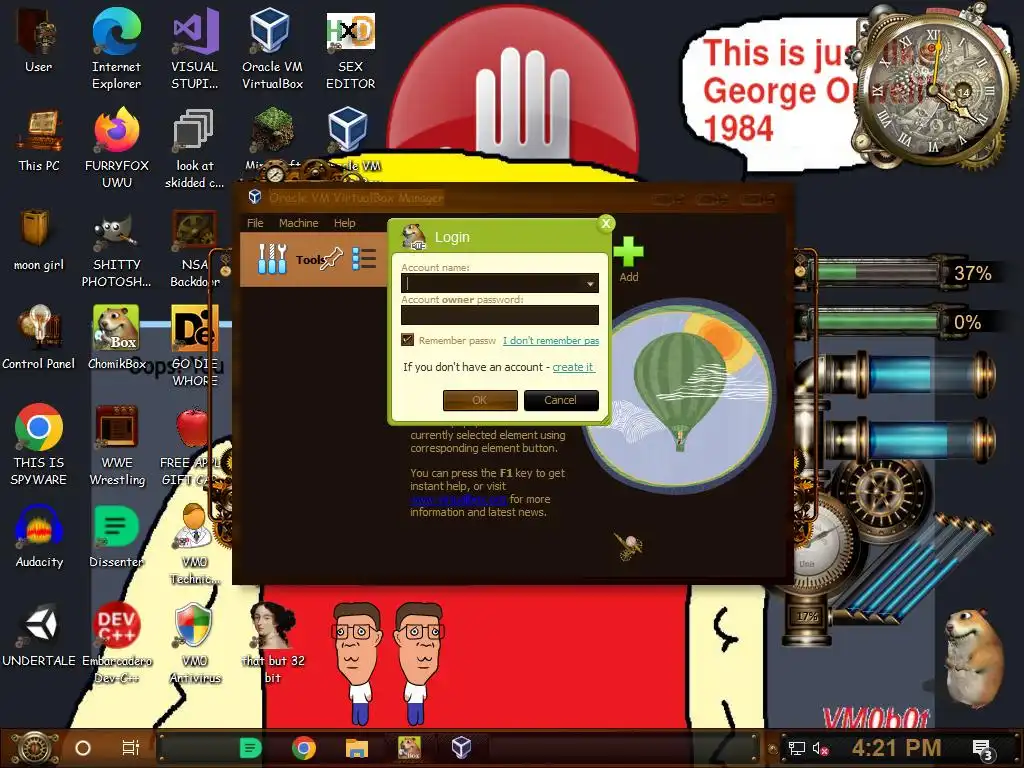Open the notification center icon
1024x768 pixels.
[x=983, y=750]
